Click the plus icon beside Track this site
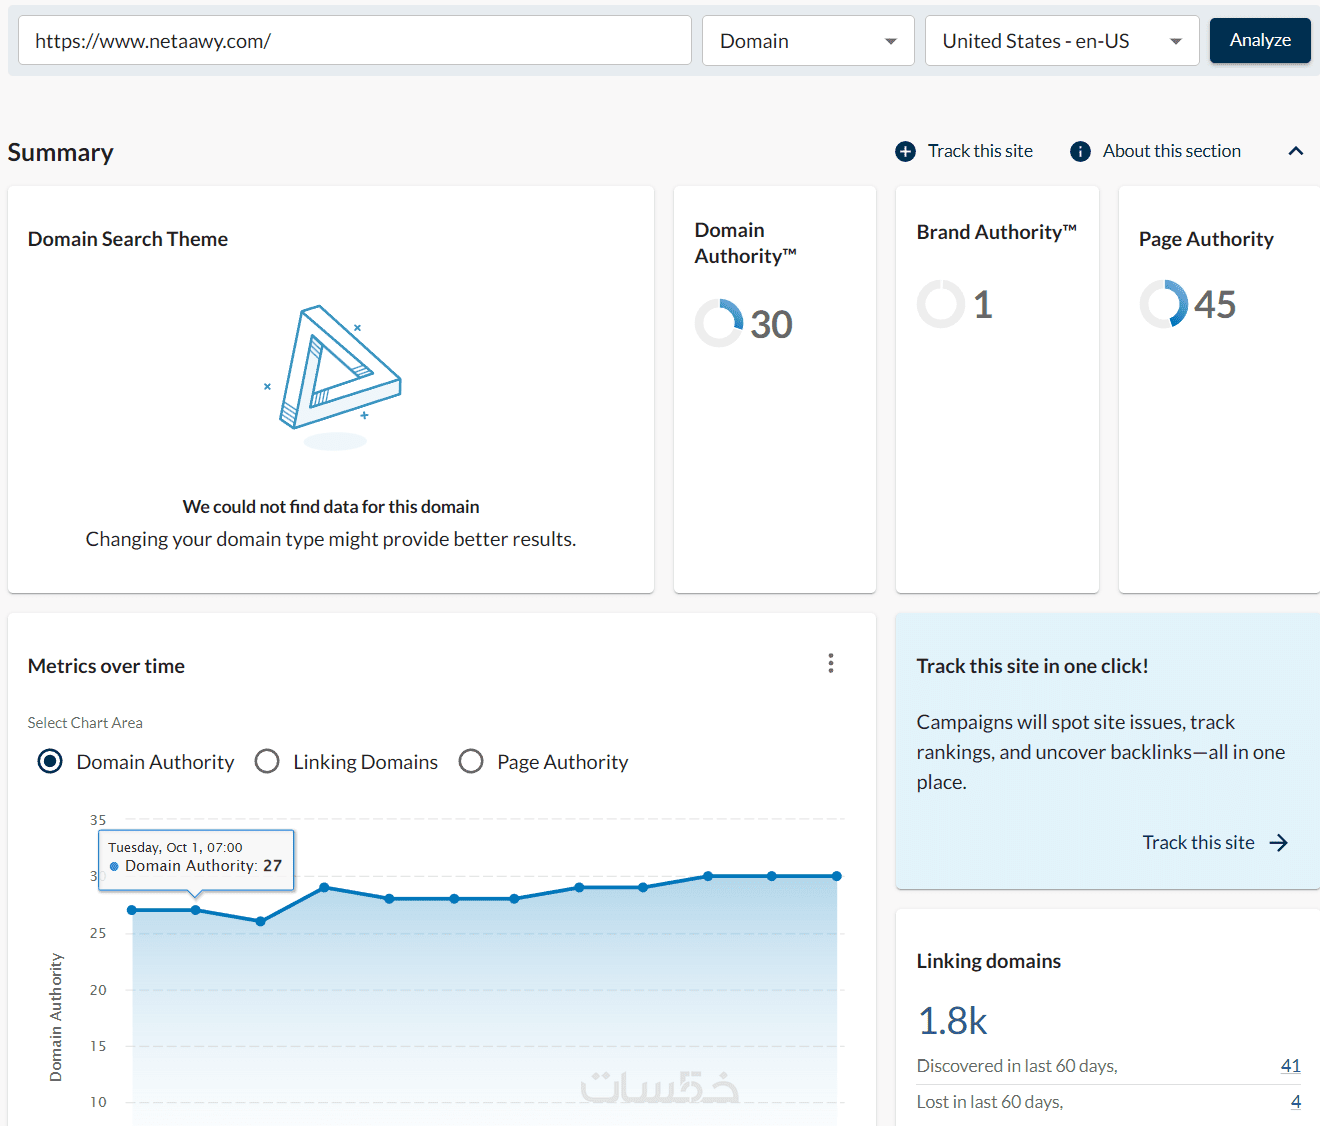The height and width of the screenshot is (1126, 1320). pos(905,151)
